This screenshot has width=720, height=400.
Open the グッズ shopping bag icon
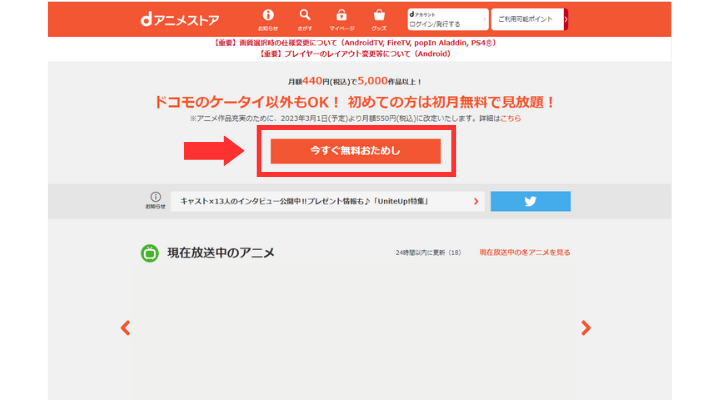(379, 18)
